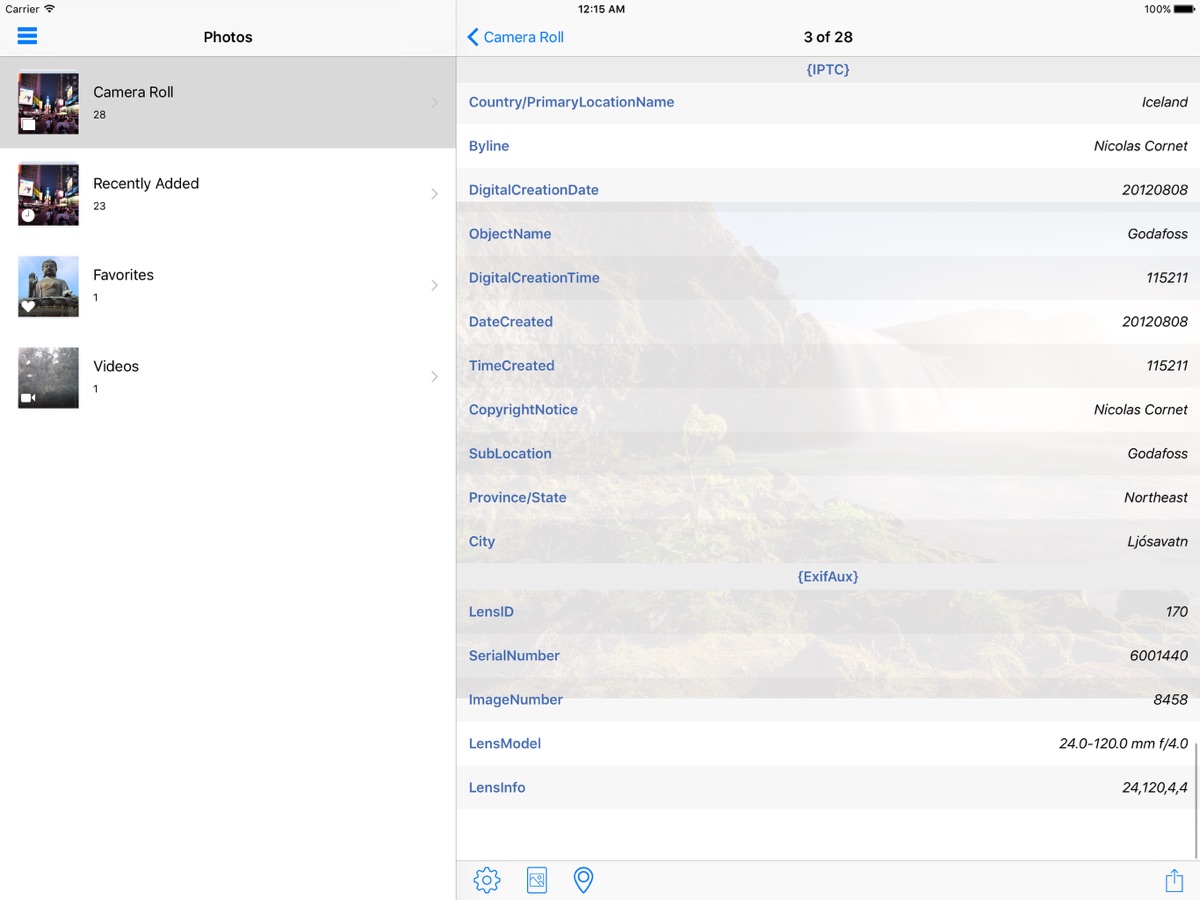This screenshot has width=1200, height=900.
Task: Select the Favorites album row
Action: (x=228, y=285)
